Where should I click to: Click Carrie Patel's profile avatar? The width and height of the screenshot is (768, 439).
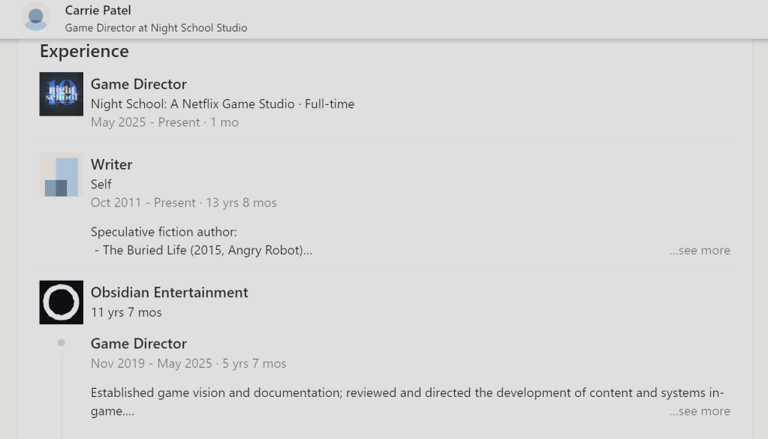tap(35, 17)
